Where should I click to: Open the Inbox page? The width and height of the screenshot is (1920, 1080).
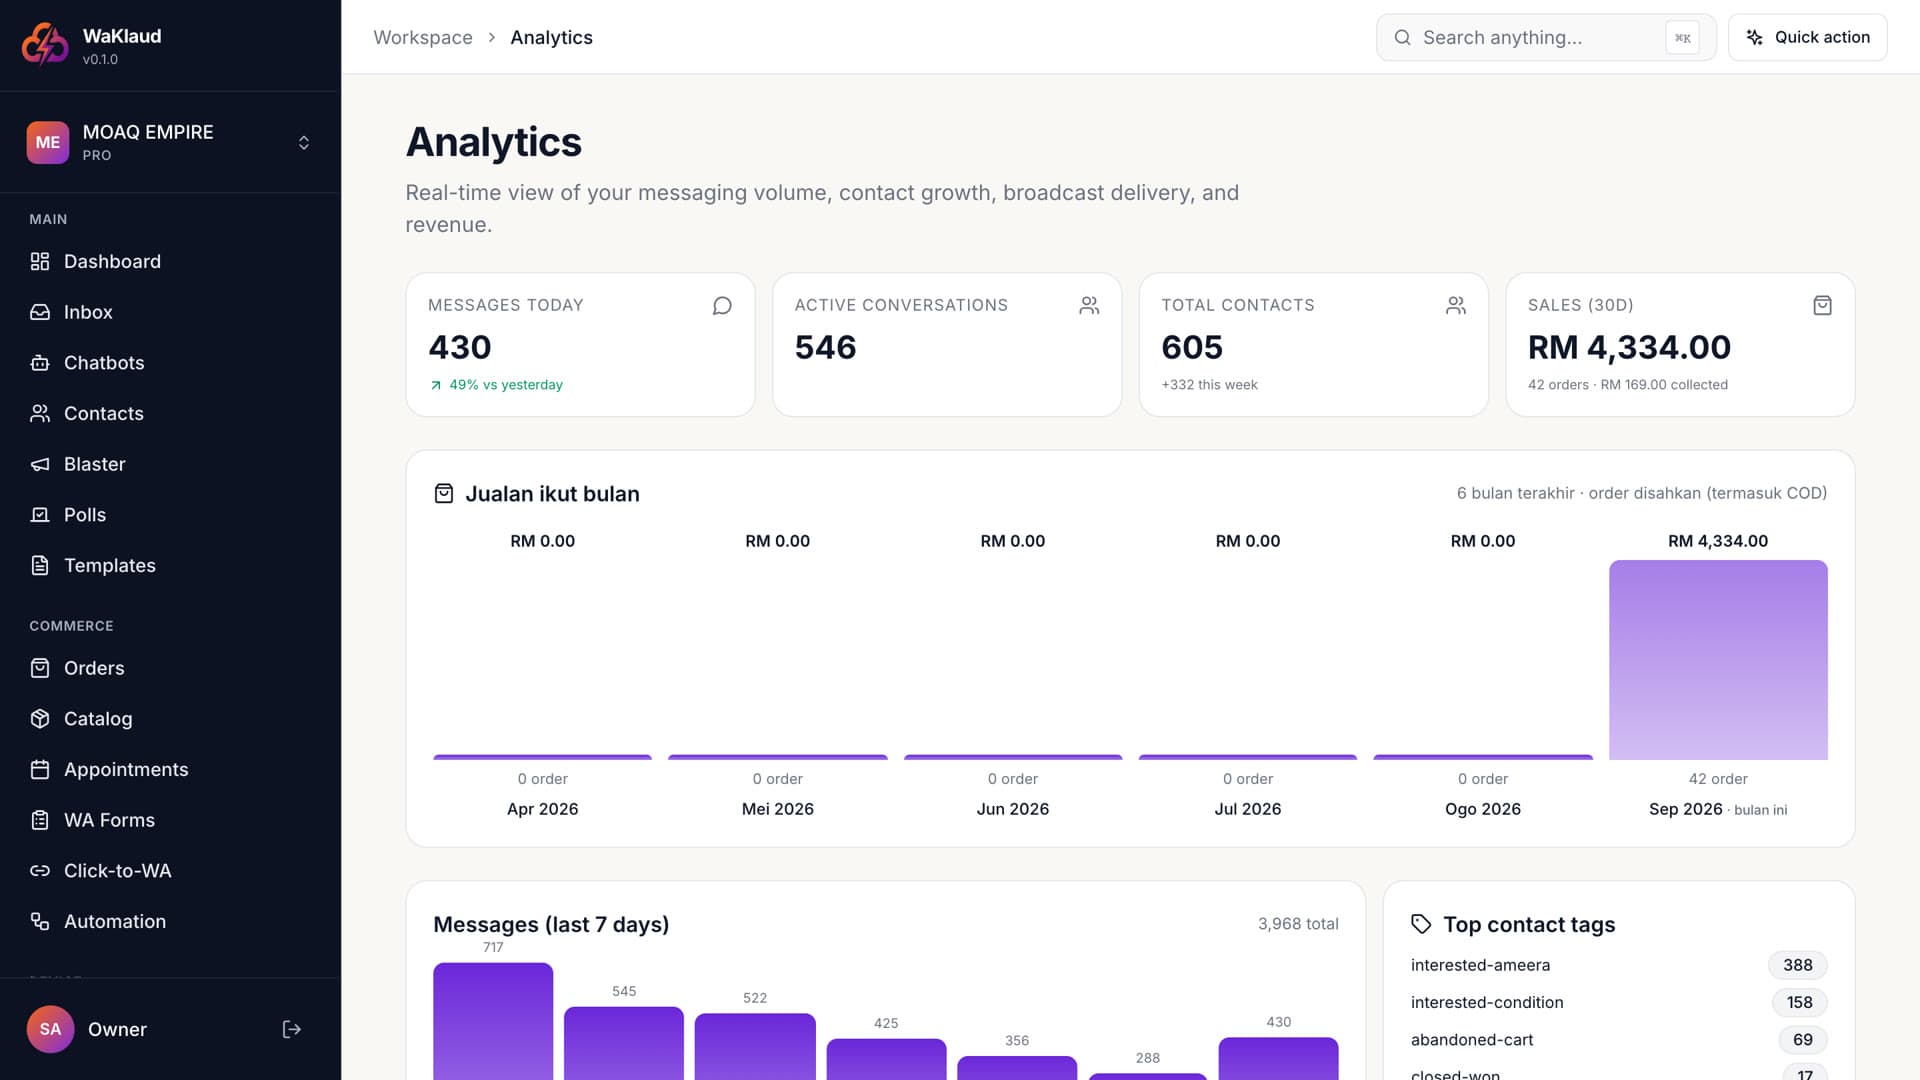click(170, 312)
